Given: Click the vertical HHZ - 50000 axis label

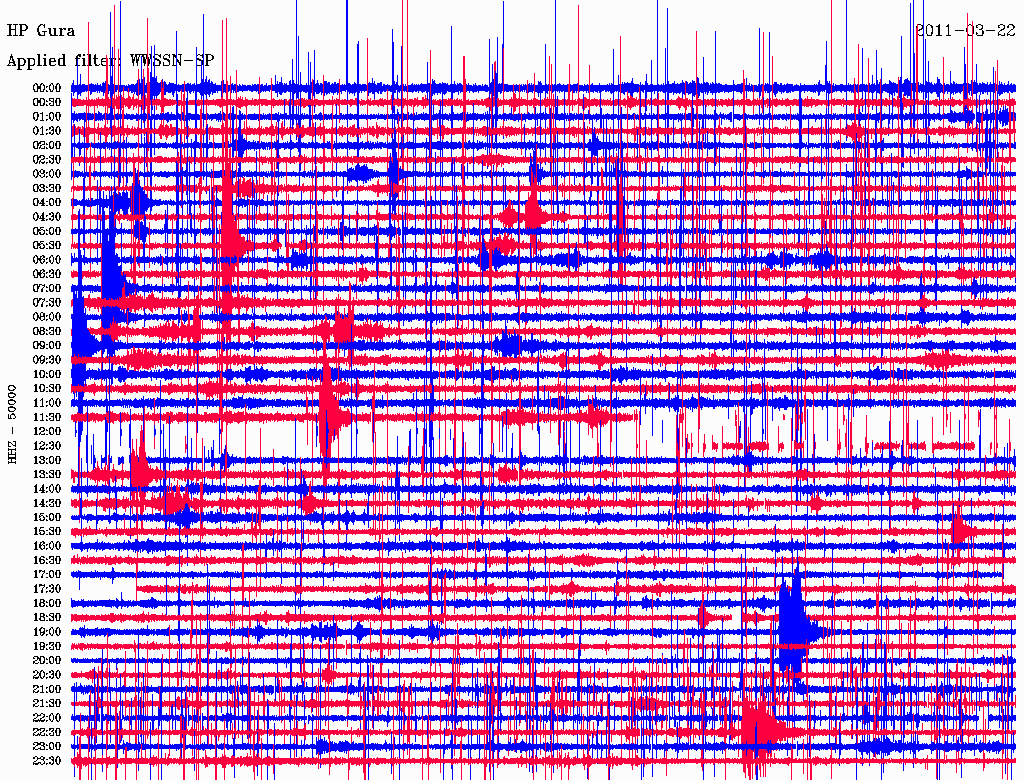Looking at the screenshot, I should tap(13, 423).
